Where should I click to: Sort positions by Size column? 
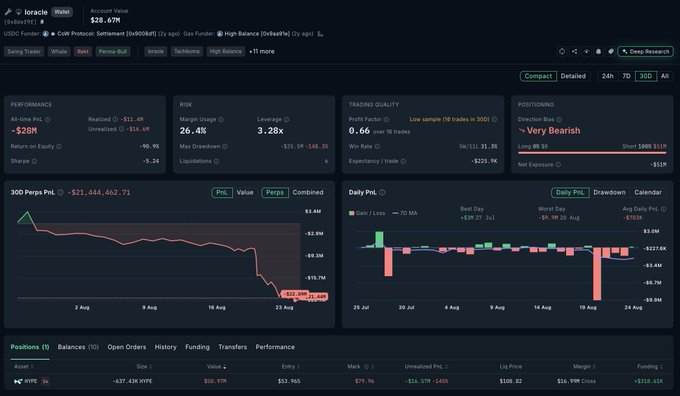tap(144, 367)
